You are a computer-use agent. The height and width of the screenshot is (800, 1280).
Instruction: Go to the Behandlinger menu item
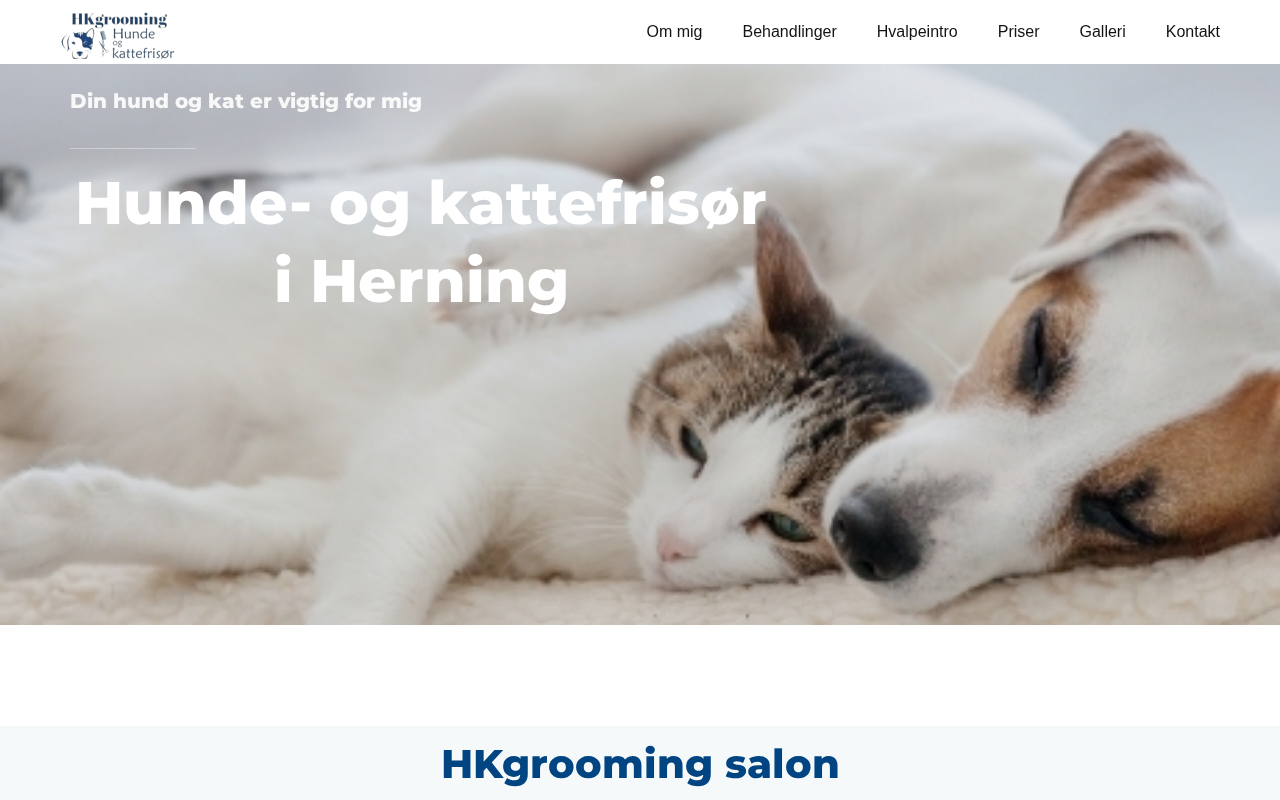tap(789, 32)
